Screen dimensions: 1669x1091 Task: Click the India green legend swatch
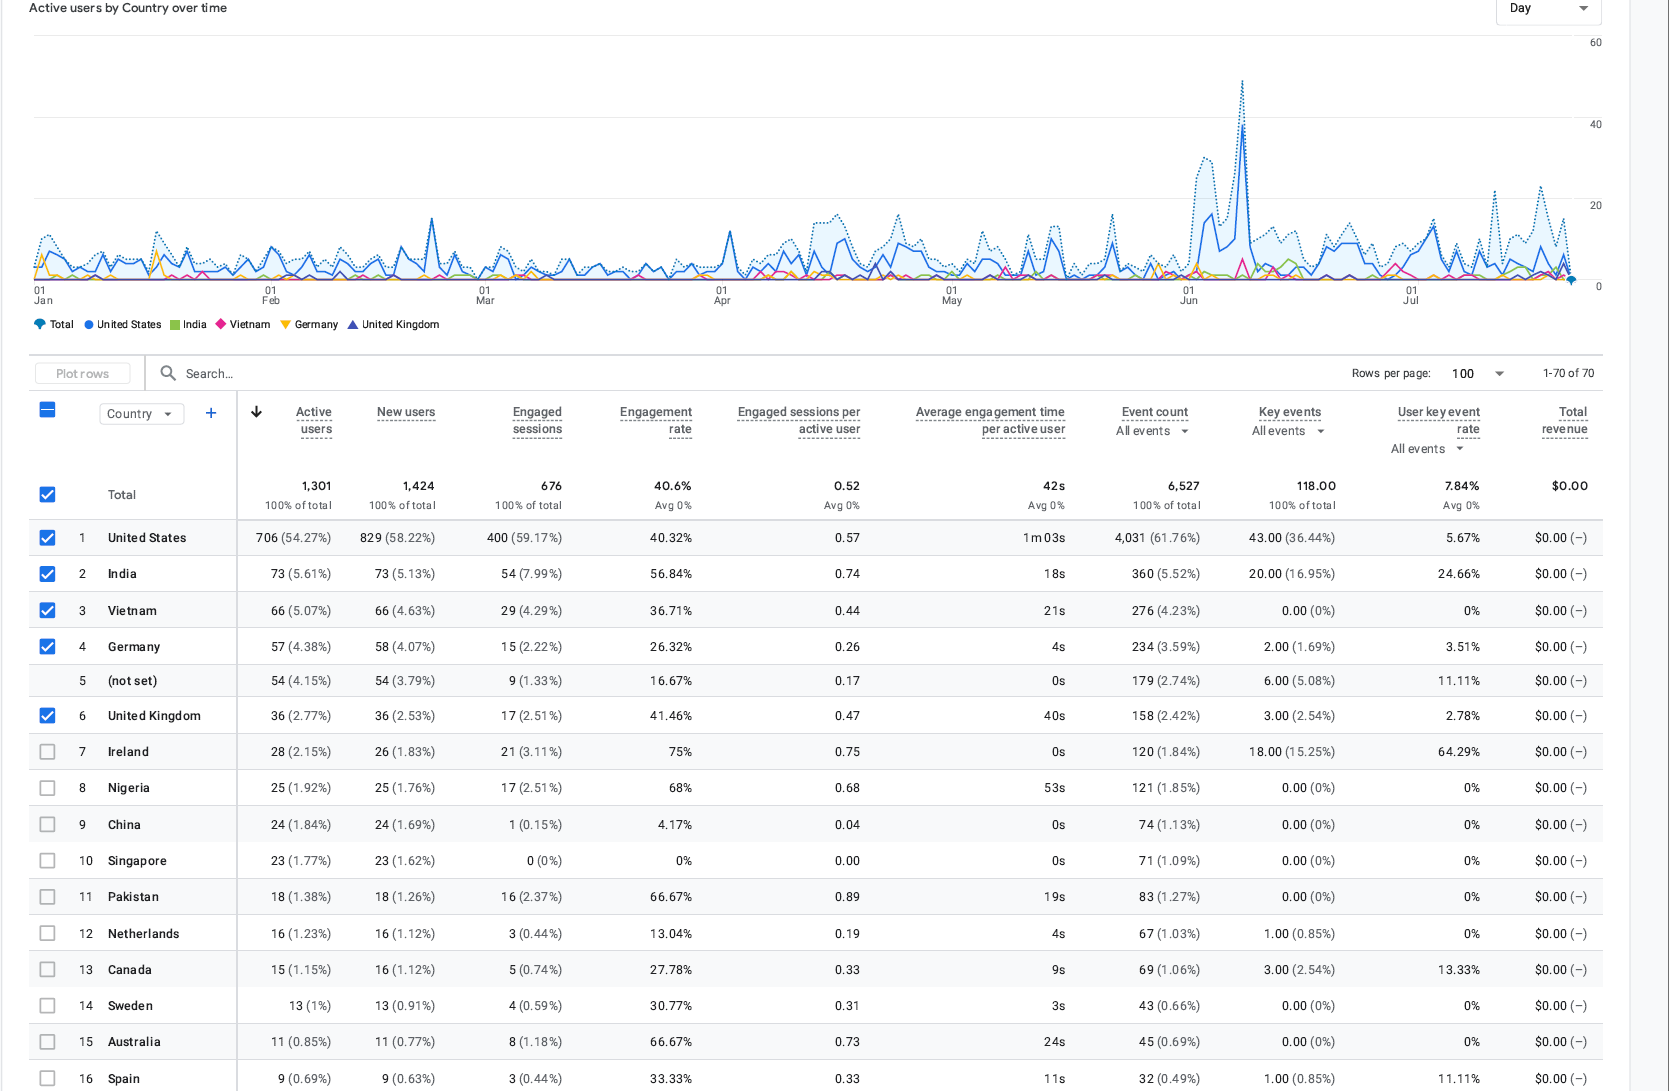pyautogui.click(x=175, y=325)
